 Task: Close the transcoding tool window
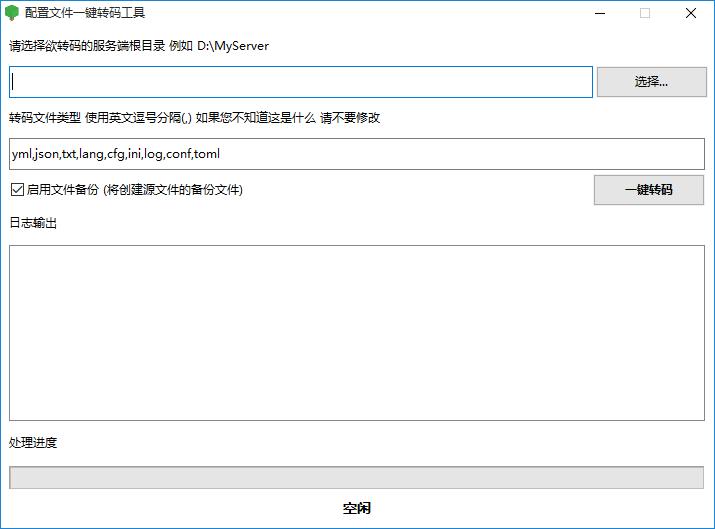point(691,13)
